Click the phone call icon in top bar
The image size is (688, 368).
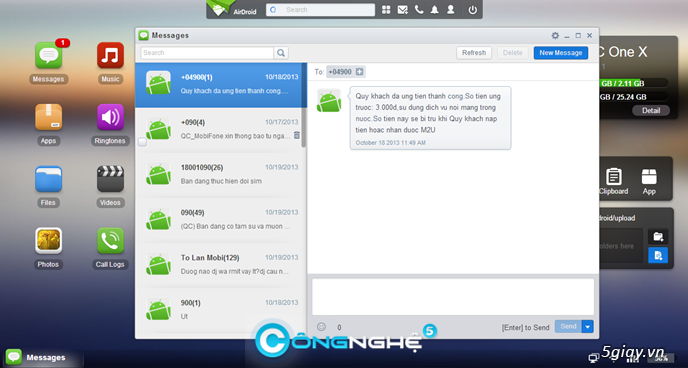419,10
